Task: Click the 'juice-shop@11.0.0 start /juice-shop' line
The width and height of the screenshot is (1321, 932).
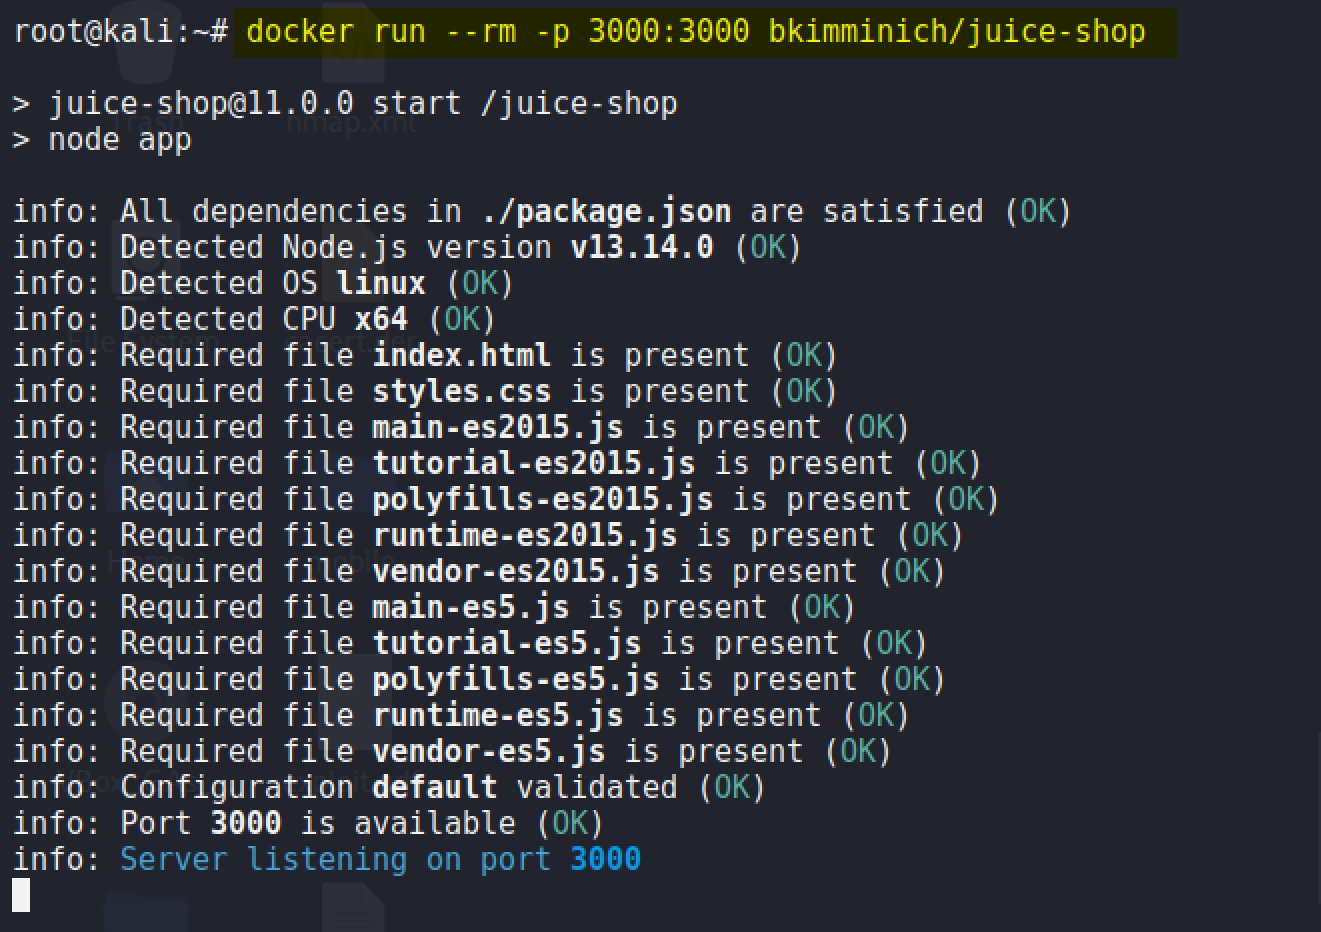Action: pos(346,103)
